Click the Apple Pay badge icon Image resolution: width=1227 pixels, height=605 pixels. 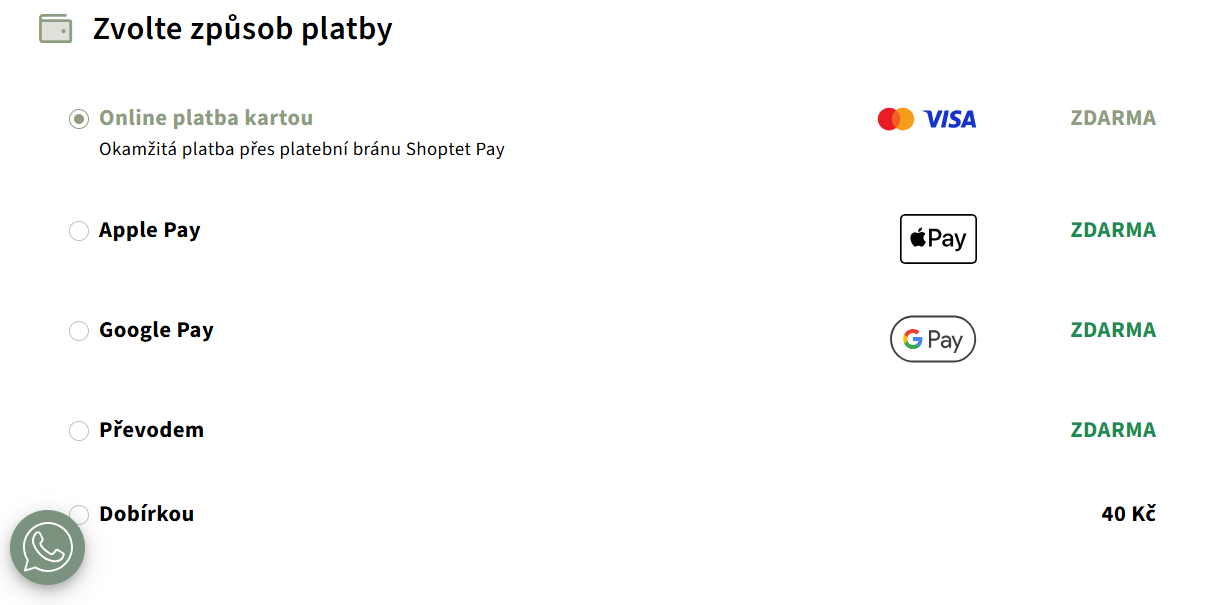point(938,239)
